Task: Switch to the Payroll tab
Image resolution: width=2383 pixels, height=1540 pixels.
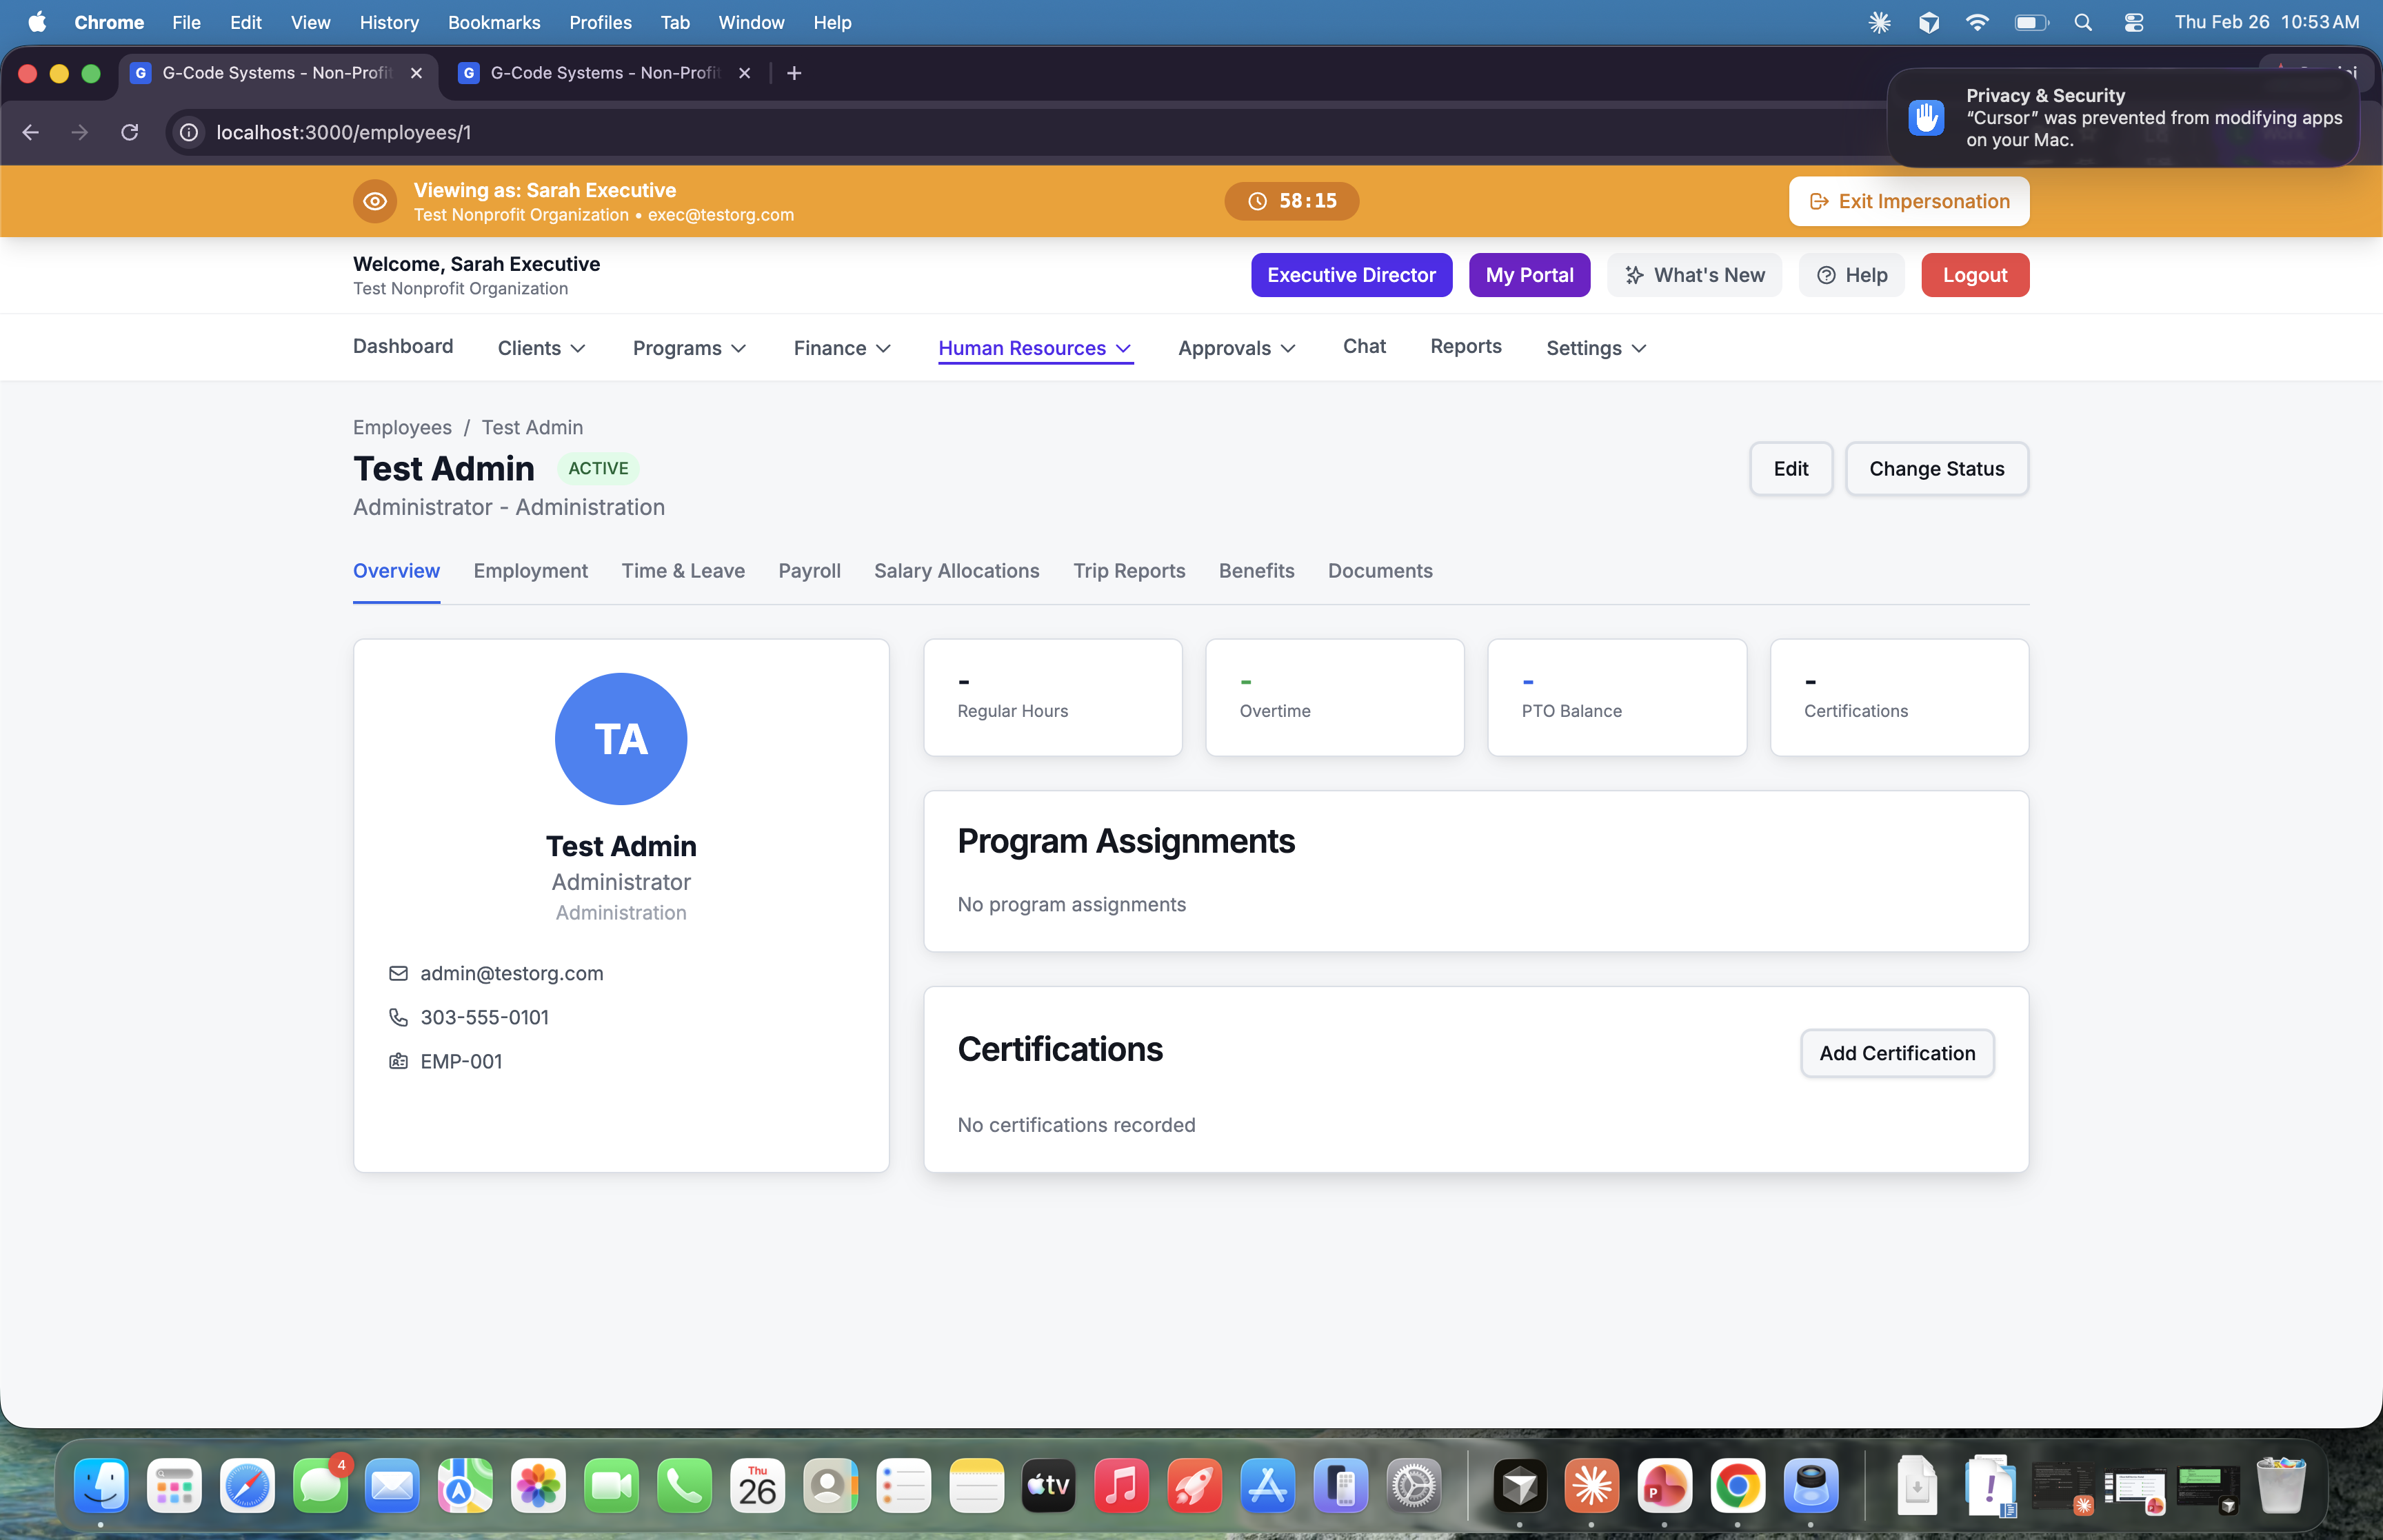Action: [x=809, y=571]
